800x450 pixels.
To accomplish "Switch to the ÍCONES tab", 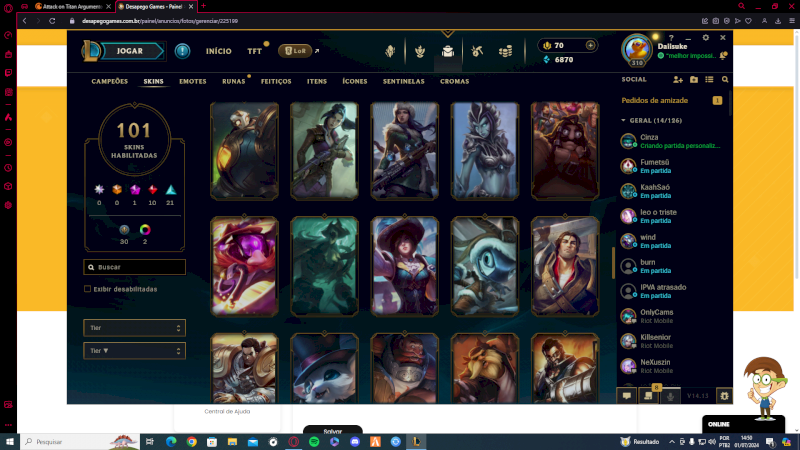I will pyautogui.click(x=355, y=81).
